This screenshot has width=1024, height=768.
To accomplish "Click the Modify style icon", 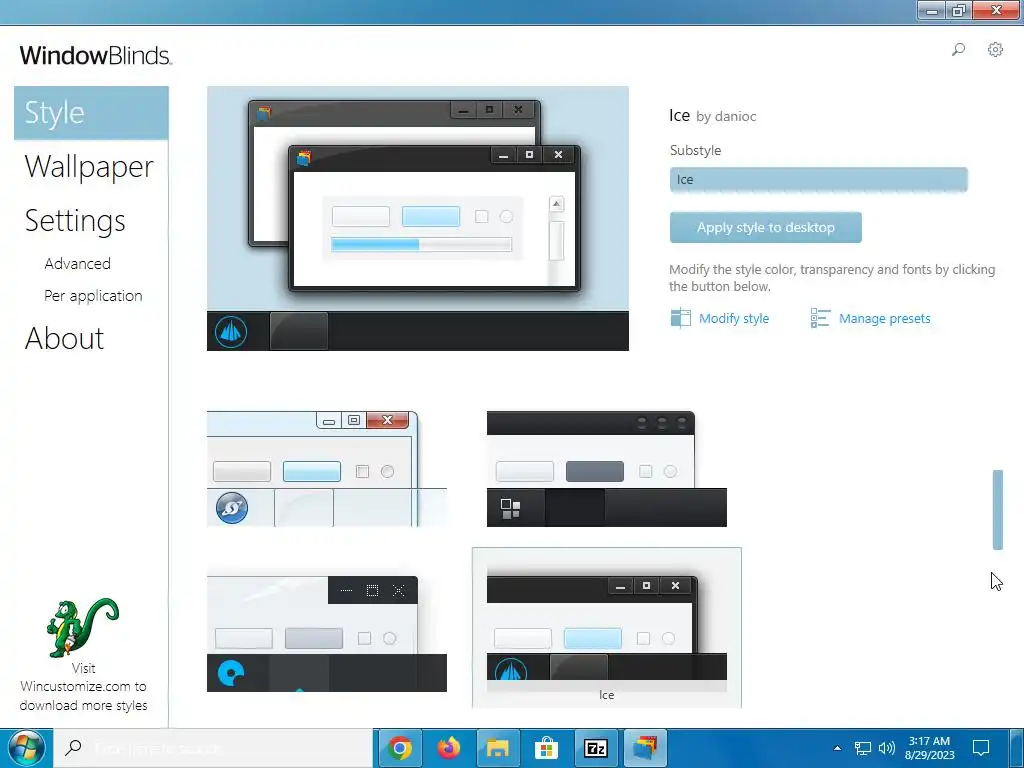I will (x=680, y=318).
